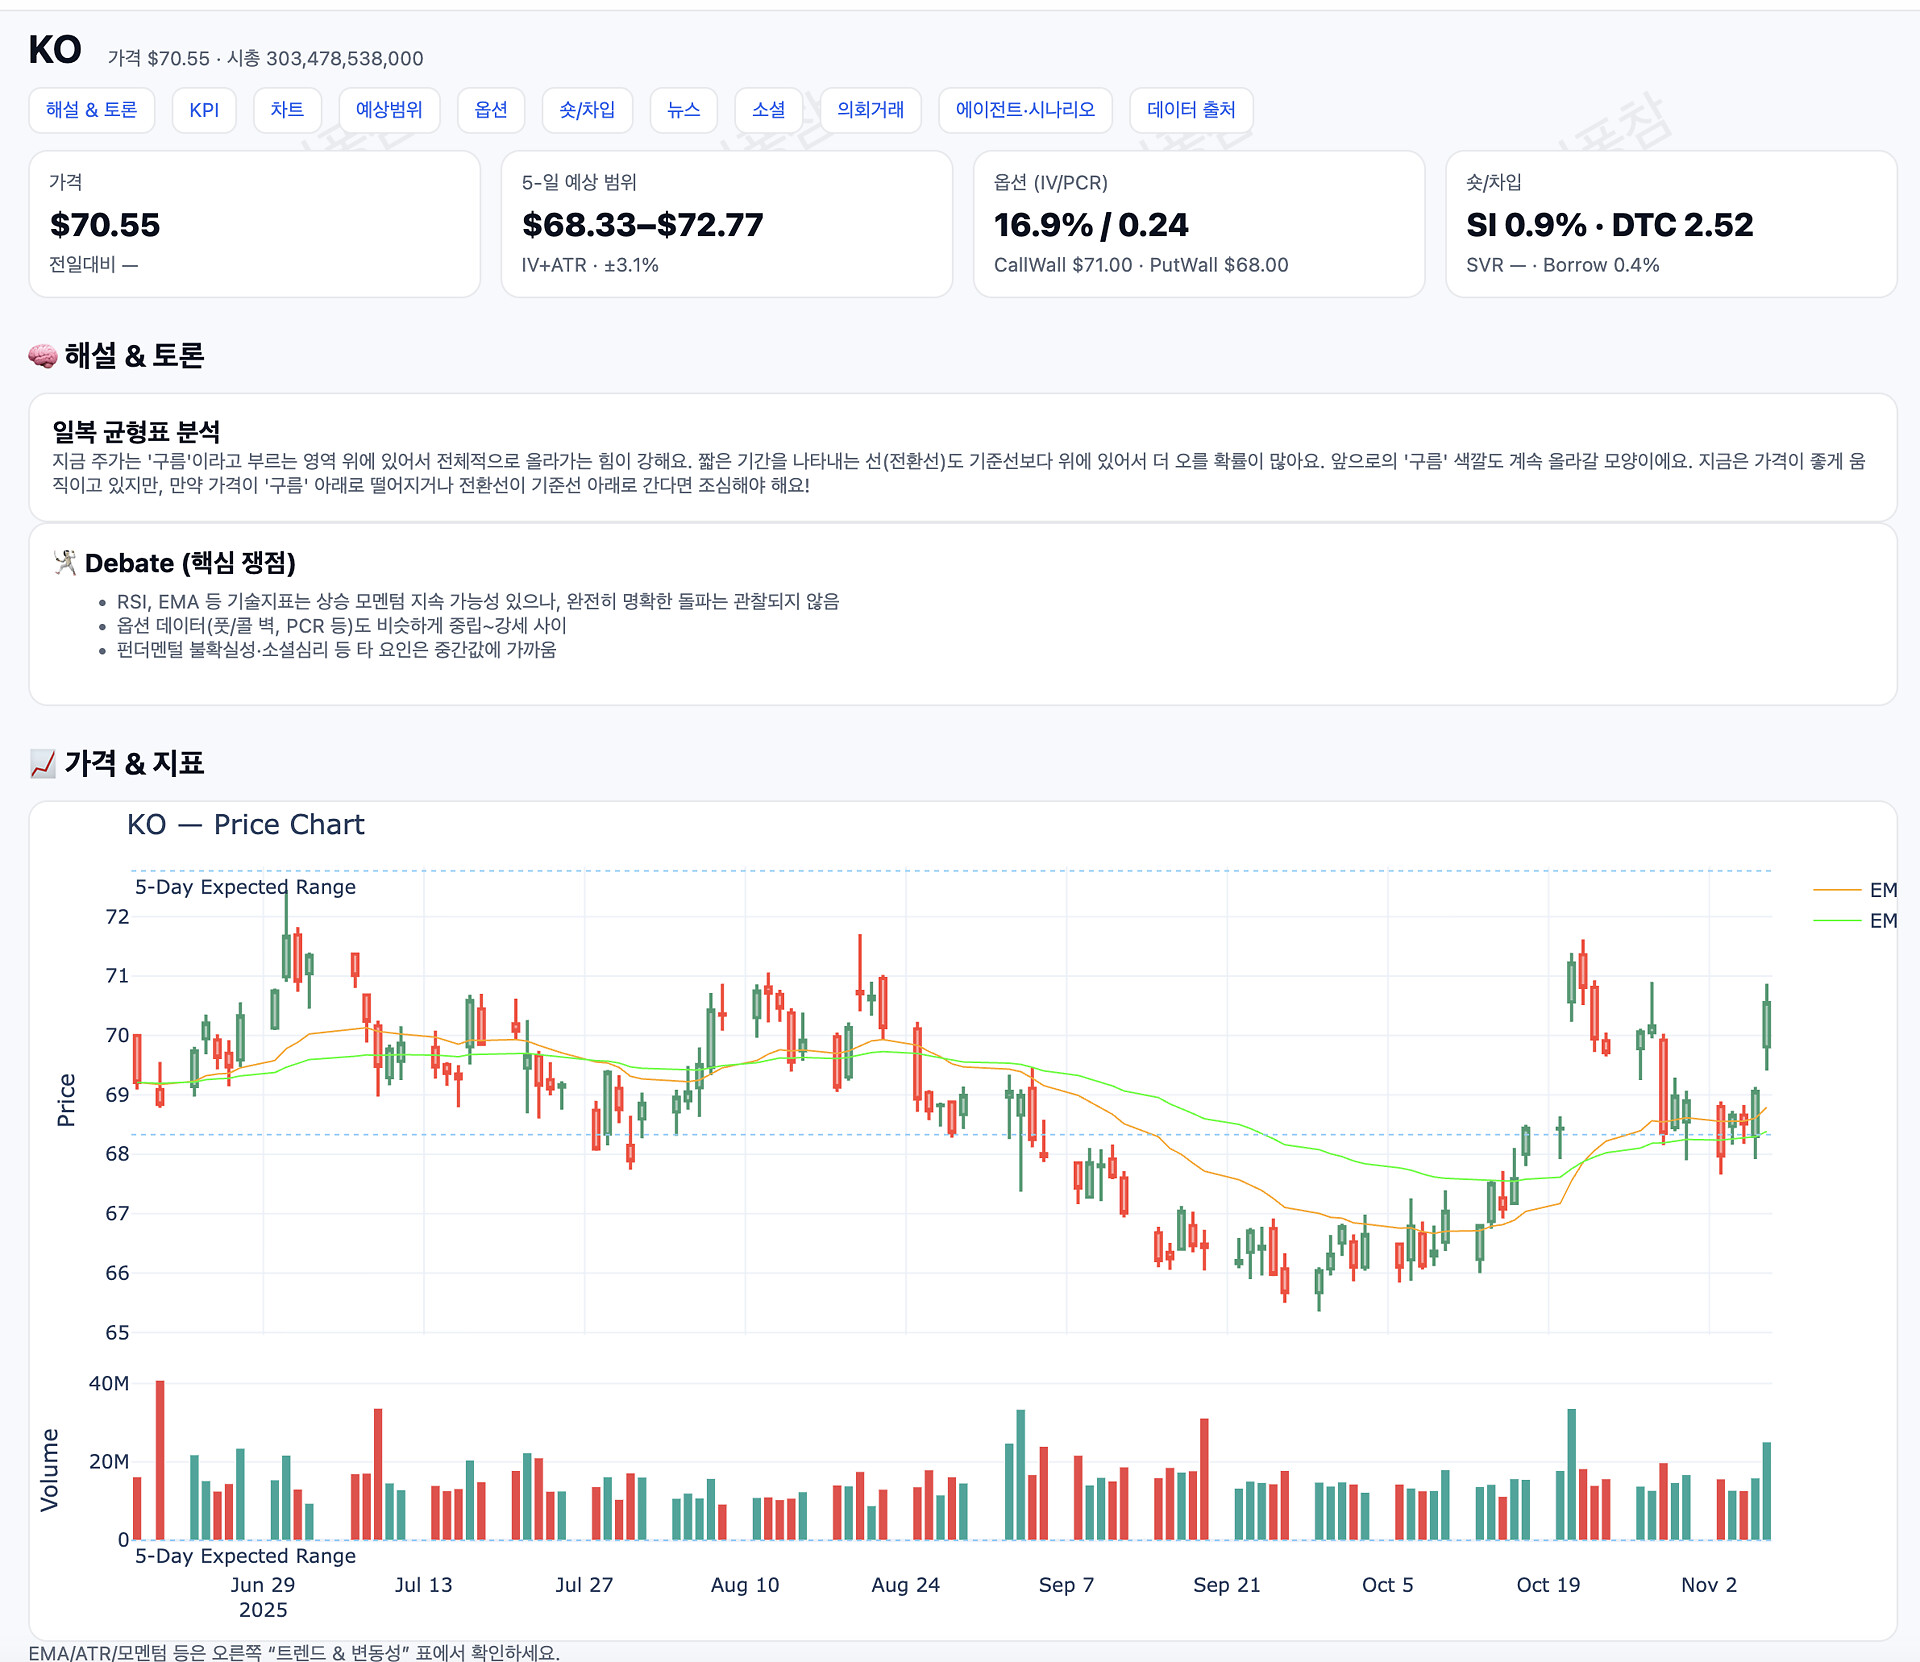The height and width of the screenshot is (1662, 1920).
Task: Go to the 옵션 section
Action: click(490, 110)
